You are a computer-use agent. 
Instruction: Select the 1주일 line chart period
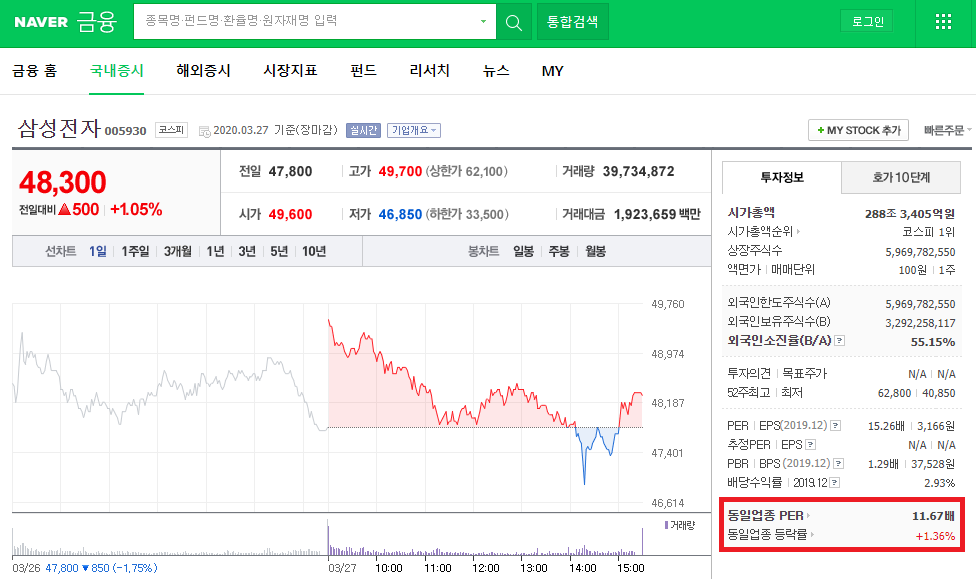coord(136,252)
